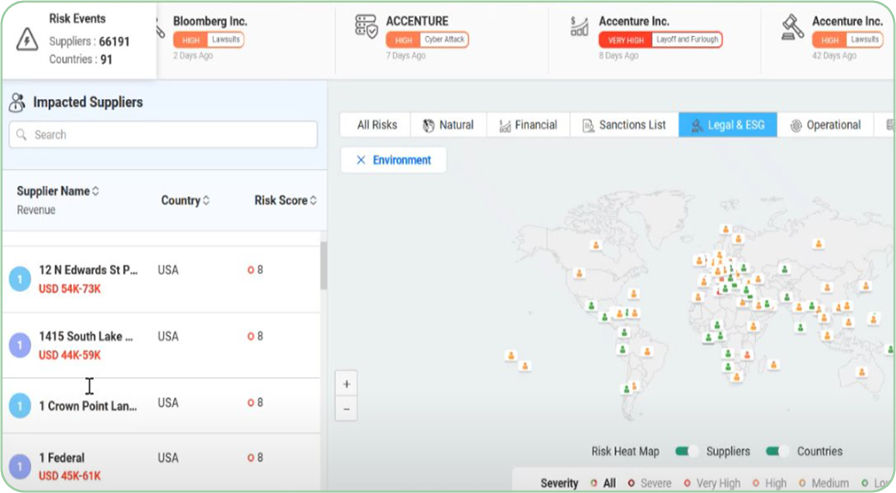
Task: Select the Legal & ESG tab
Action: click(x=728, y=125)
